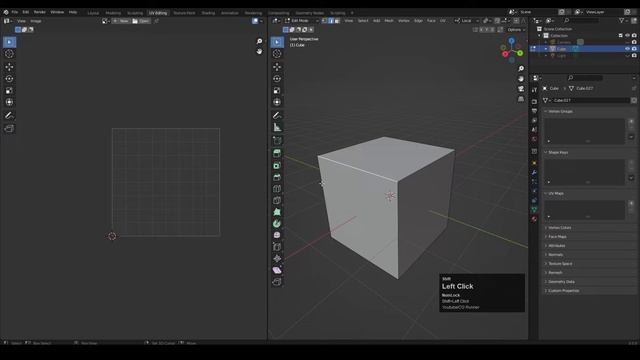The width and height of the screenshot is (640, 360).
Task: Select the Move tool in the UV editor toolbar
Action: click(x=9, y=67)
